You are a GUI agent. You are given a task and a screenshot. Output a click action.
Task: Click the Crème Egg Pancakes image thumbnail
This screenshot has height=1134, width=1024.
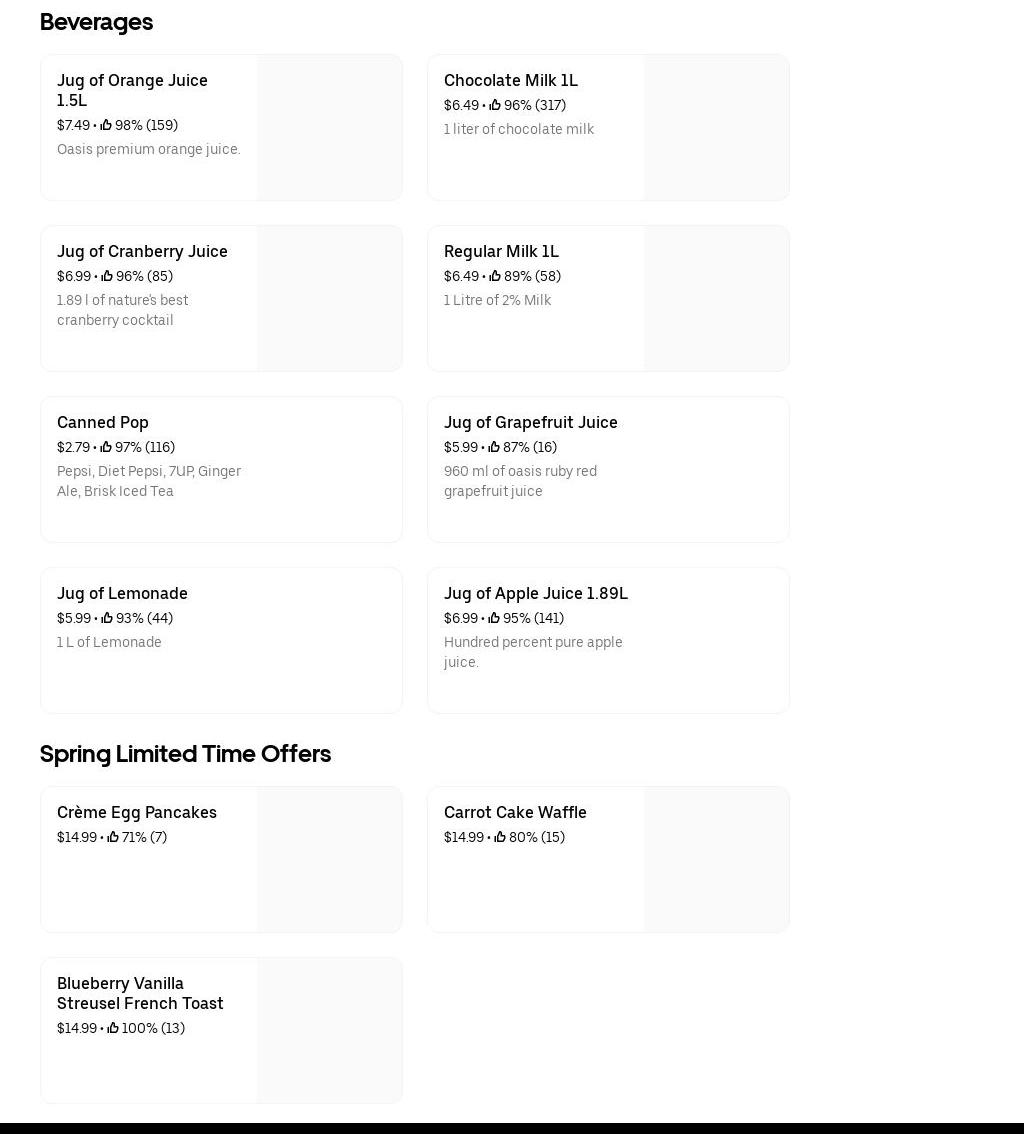(x=329, y=859)
